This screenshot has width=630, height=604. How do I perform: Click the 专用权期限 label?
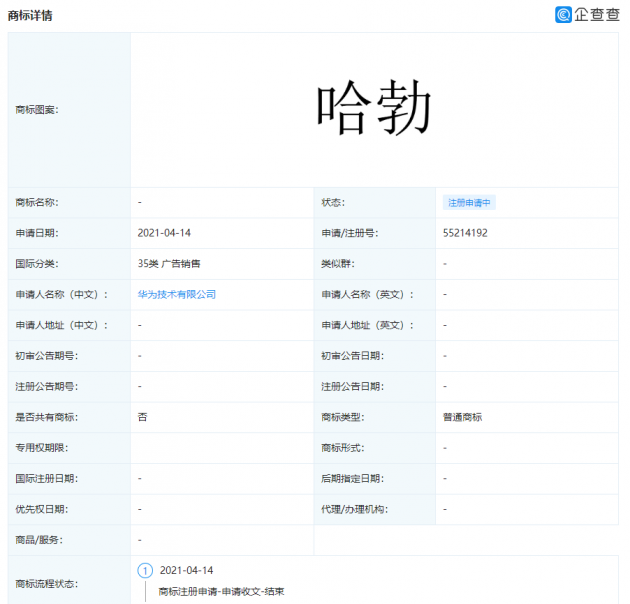42,448
